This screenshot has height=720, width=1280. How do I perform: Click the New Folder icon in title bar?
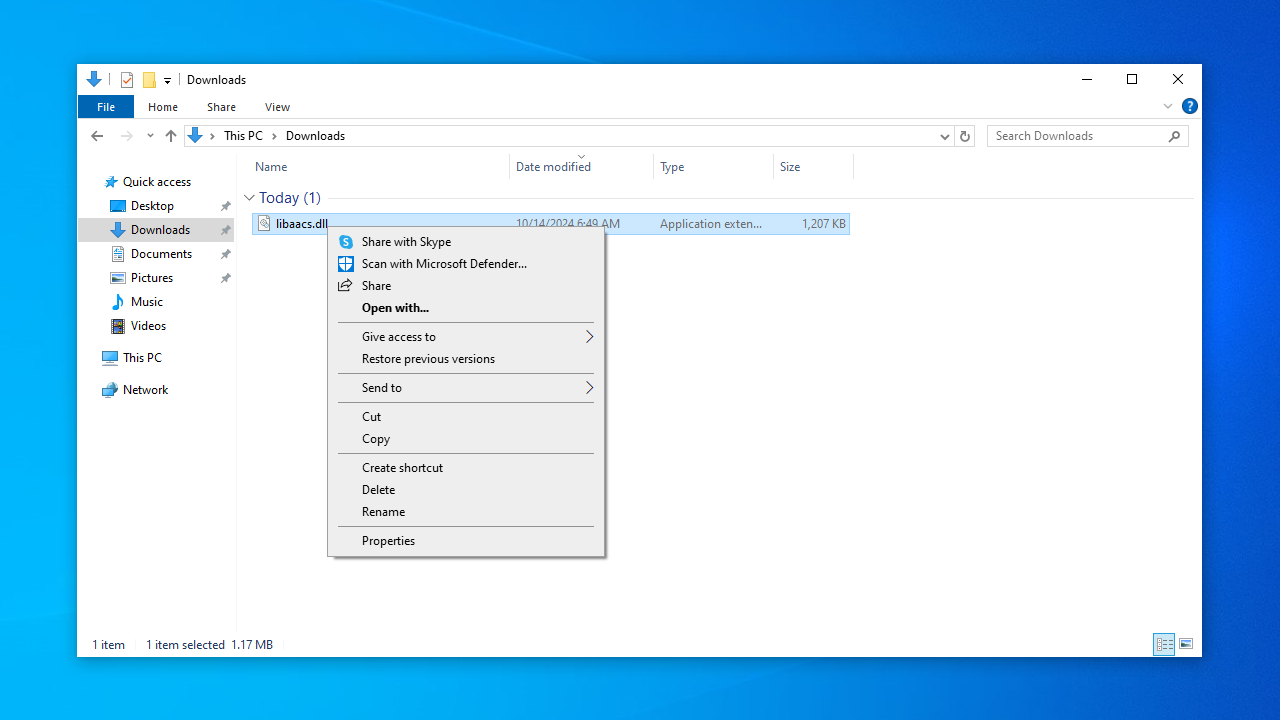[x=149, y=80]
